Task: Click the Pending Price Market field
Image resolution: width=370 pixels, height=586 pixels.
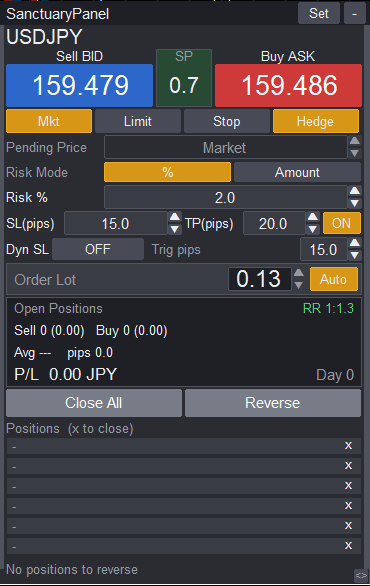Action: point(225,148)
